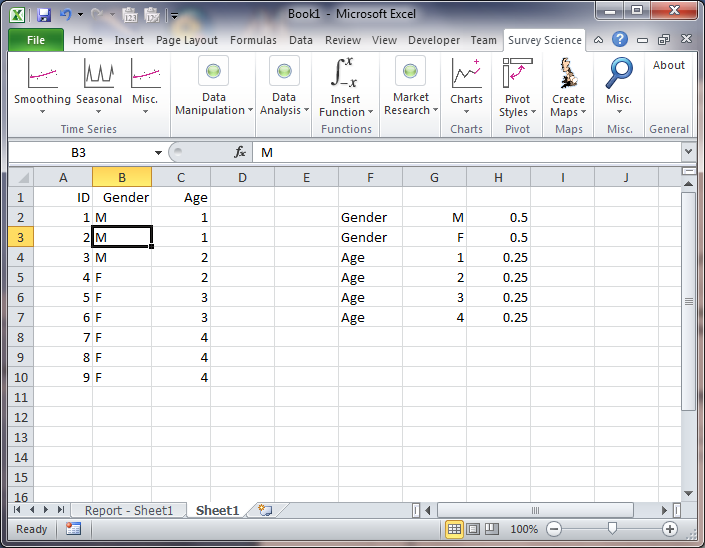Click the 100% zoom level
Image resolution: width=705 pixels, height=548 pixels.
pyautogui.click(x=524, y=529)
